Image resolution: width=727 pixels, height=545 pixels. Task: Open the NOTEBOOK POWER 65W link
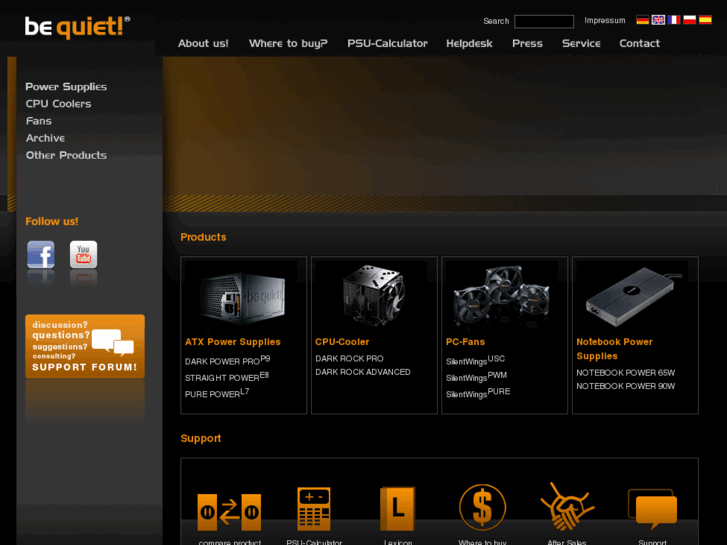(625, 372)
